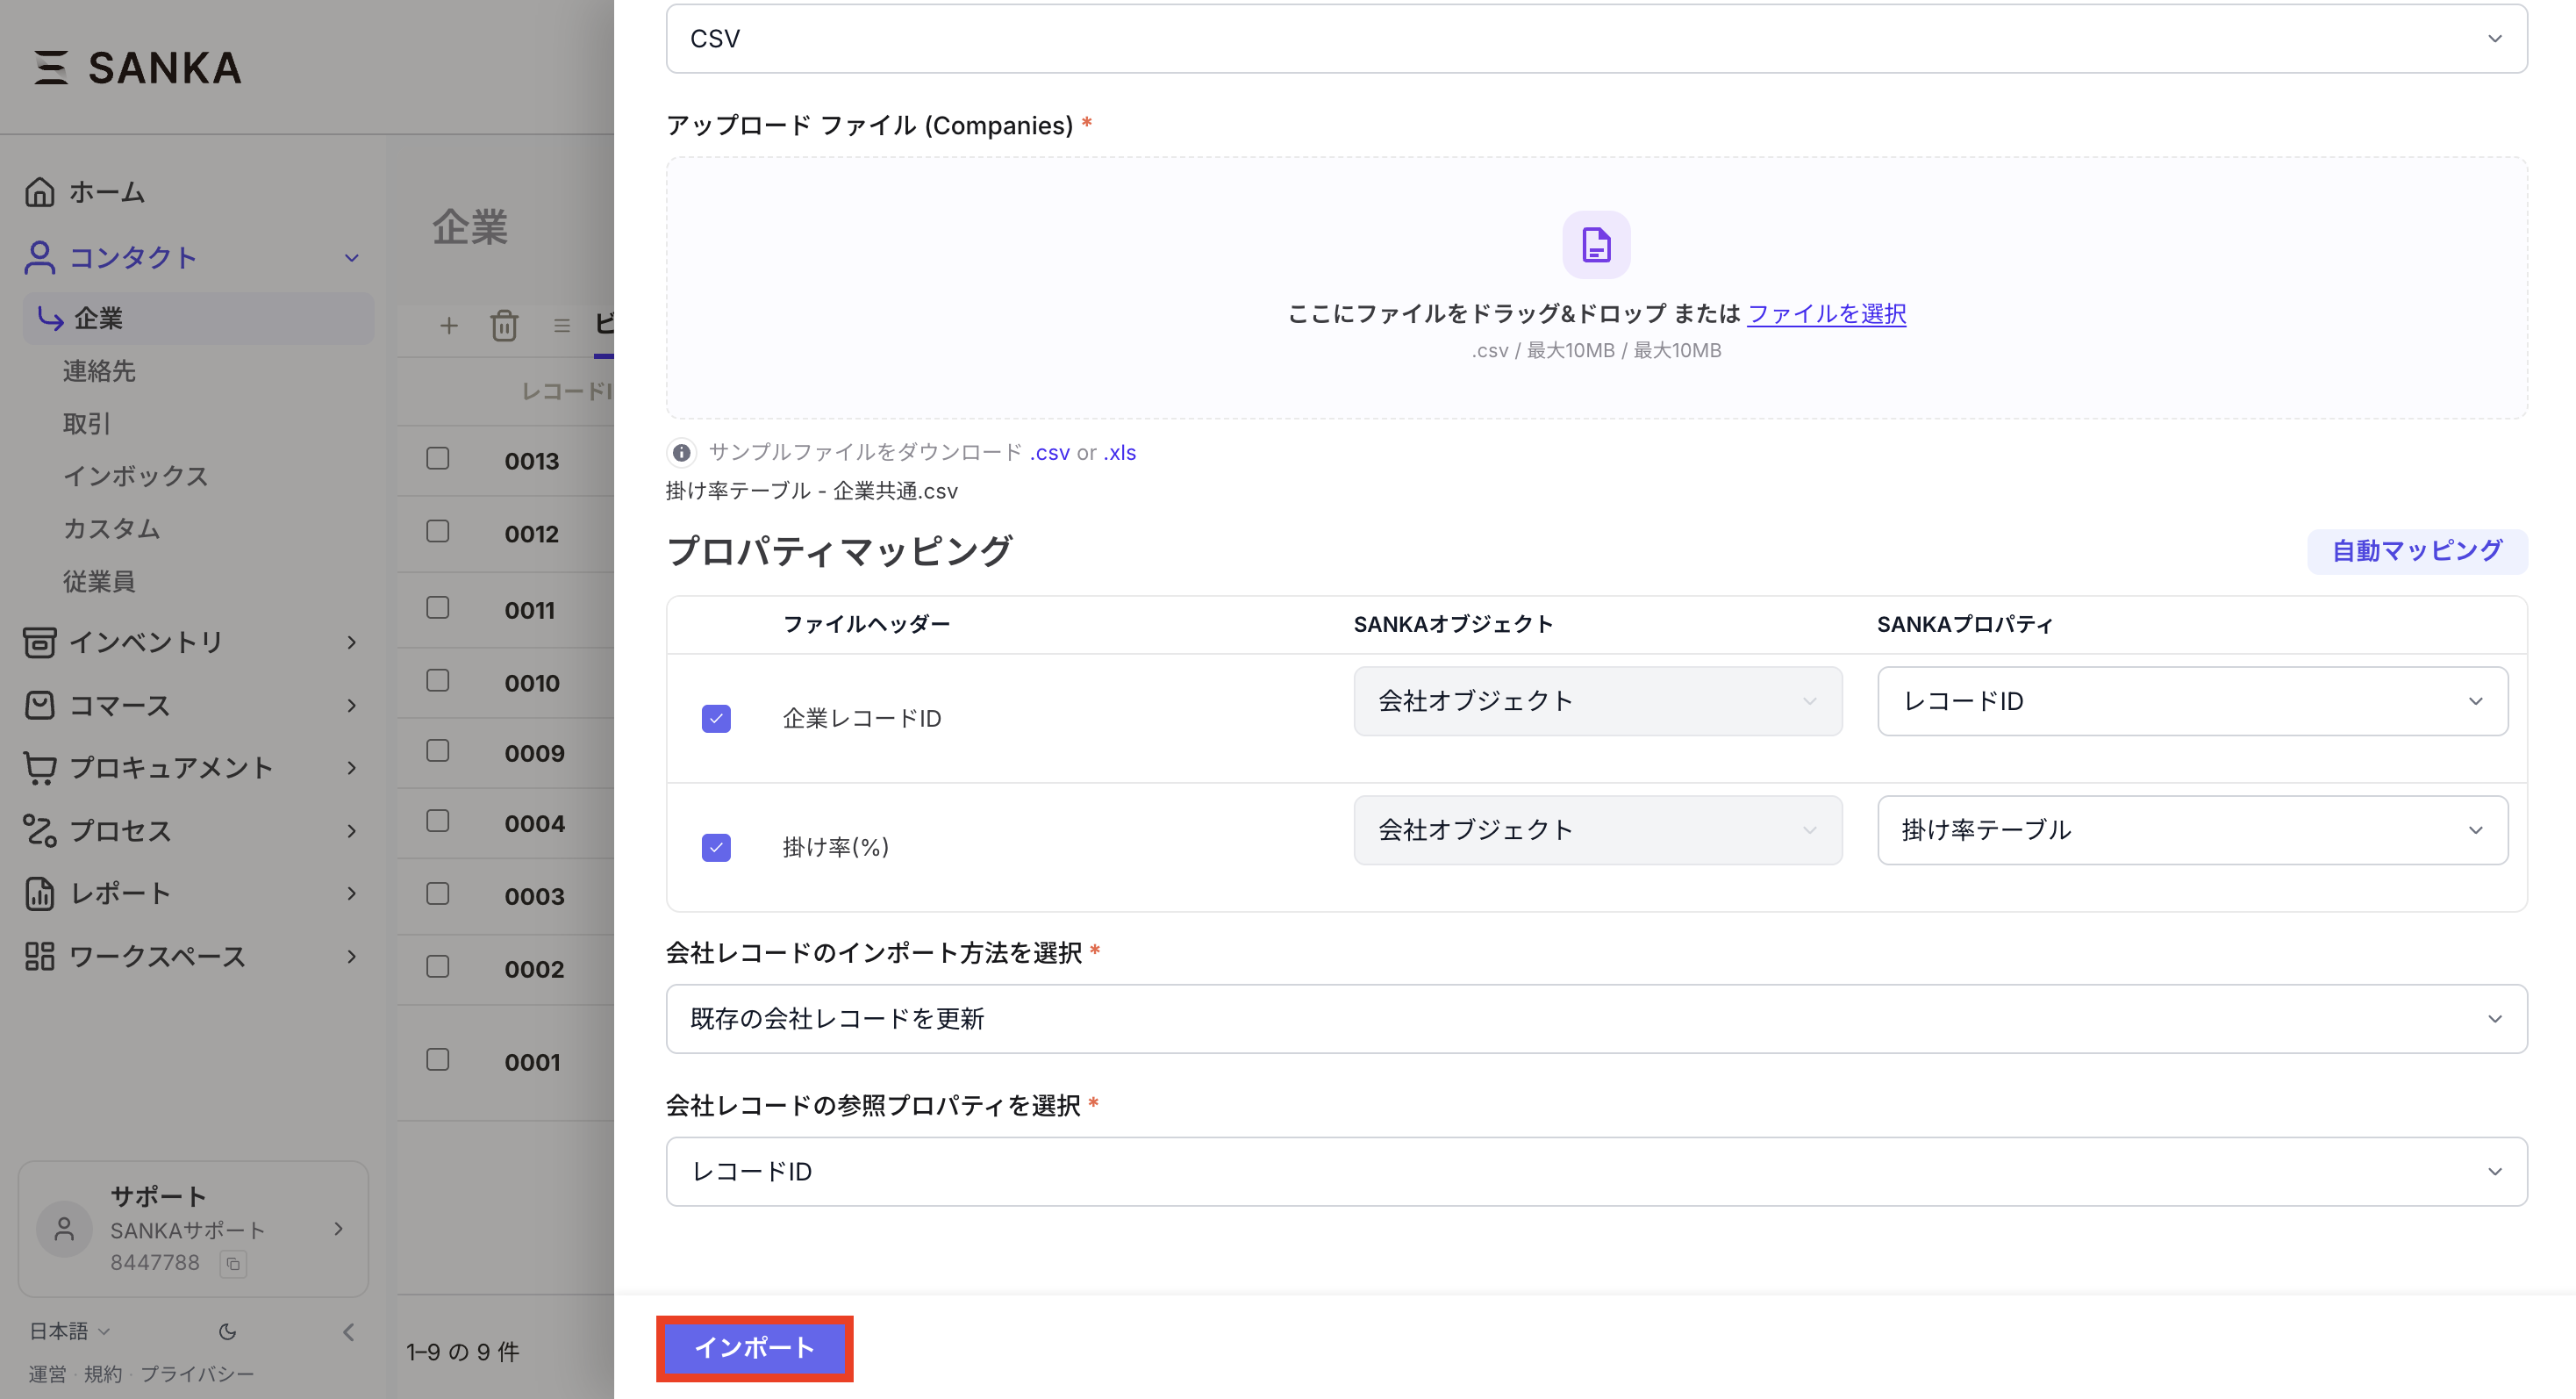Click the file upload document icon

(1596, 245)
